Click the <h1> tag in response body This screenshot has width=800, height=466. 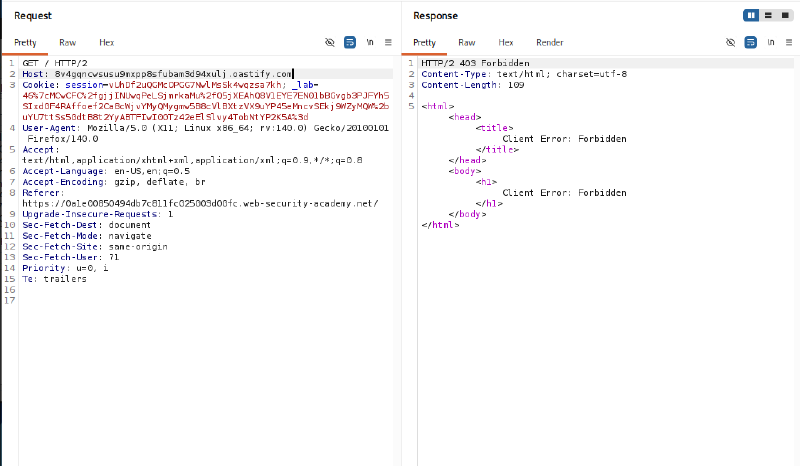(486, 182)
